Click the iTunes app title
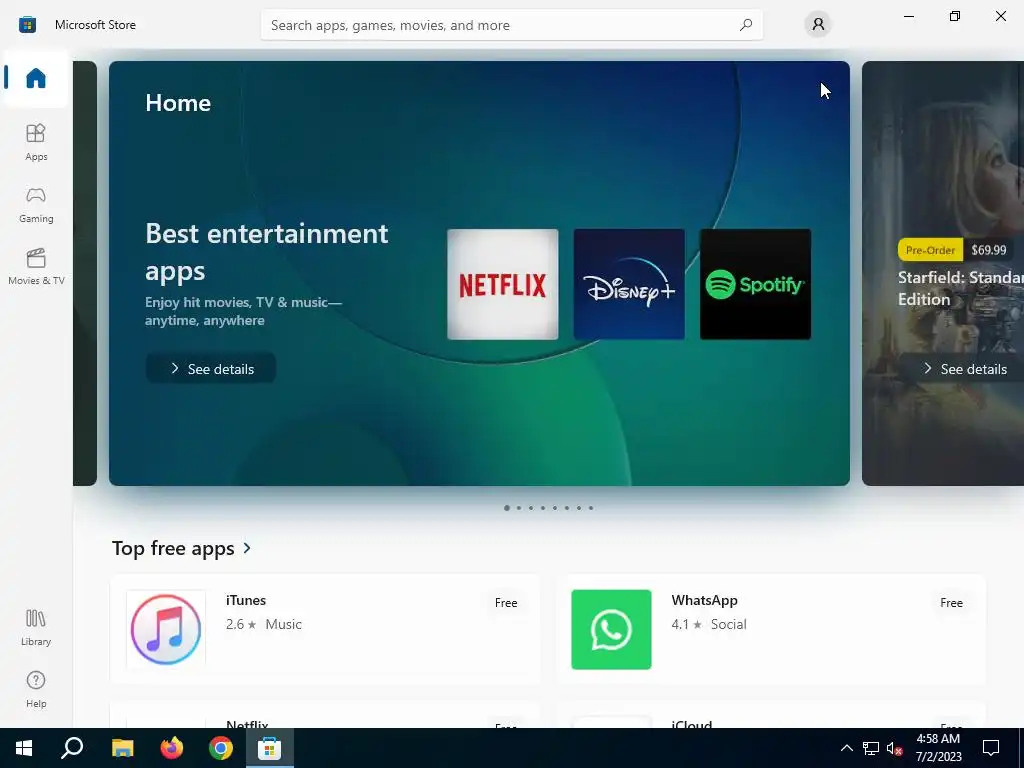 point(246,600)
